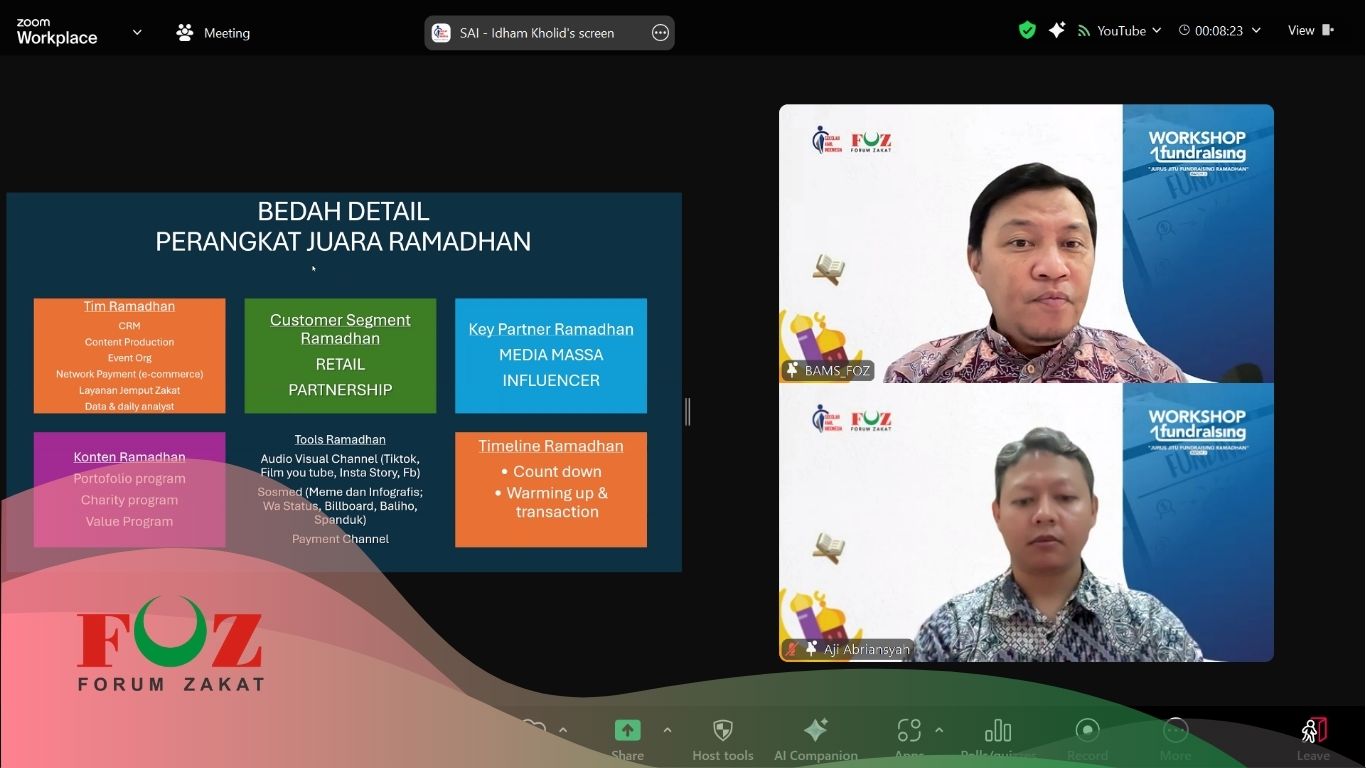Click the Tim Ramadhan heading
Image resolution: width=1366 pixels, height=768 pixels.
click(129, 306)
